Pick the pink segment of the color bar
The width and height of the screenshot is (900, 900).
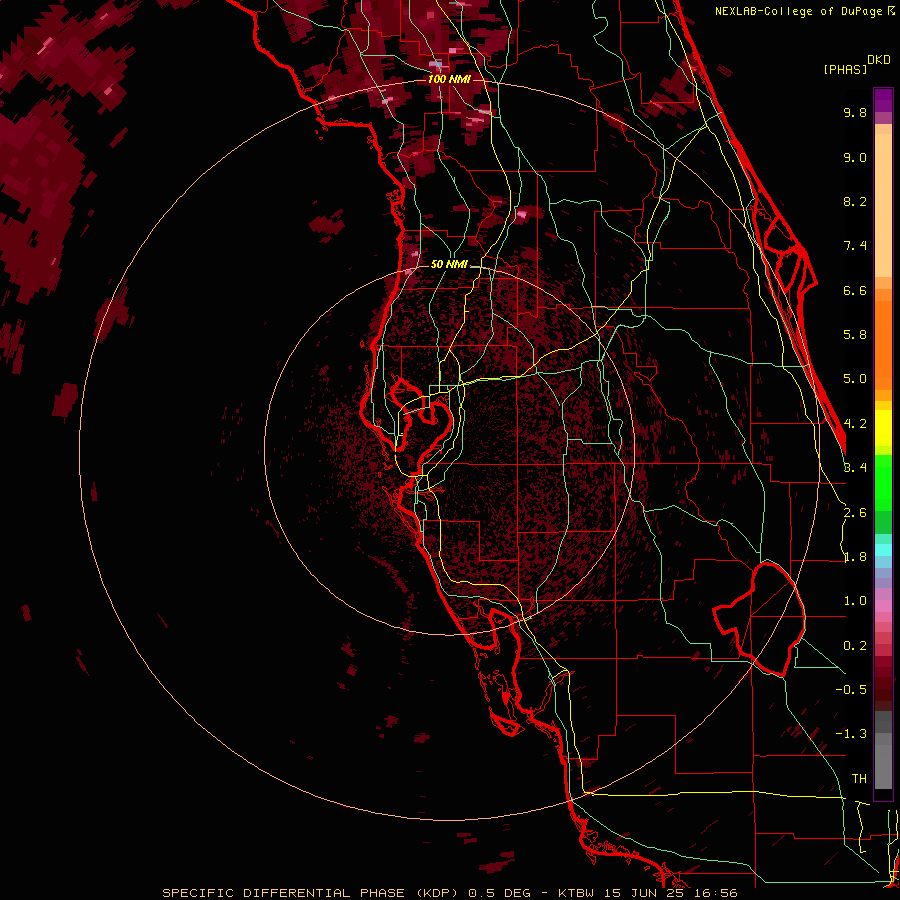click(883, 606)
